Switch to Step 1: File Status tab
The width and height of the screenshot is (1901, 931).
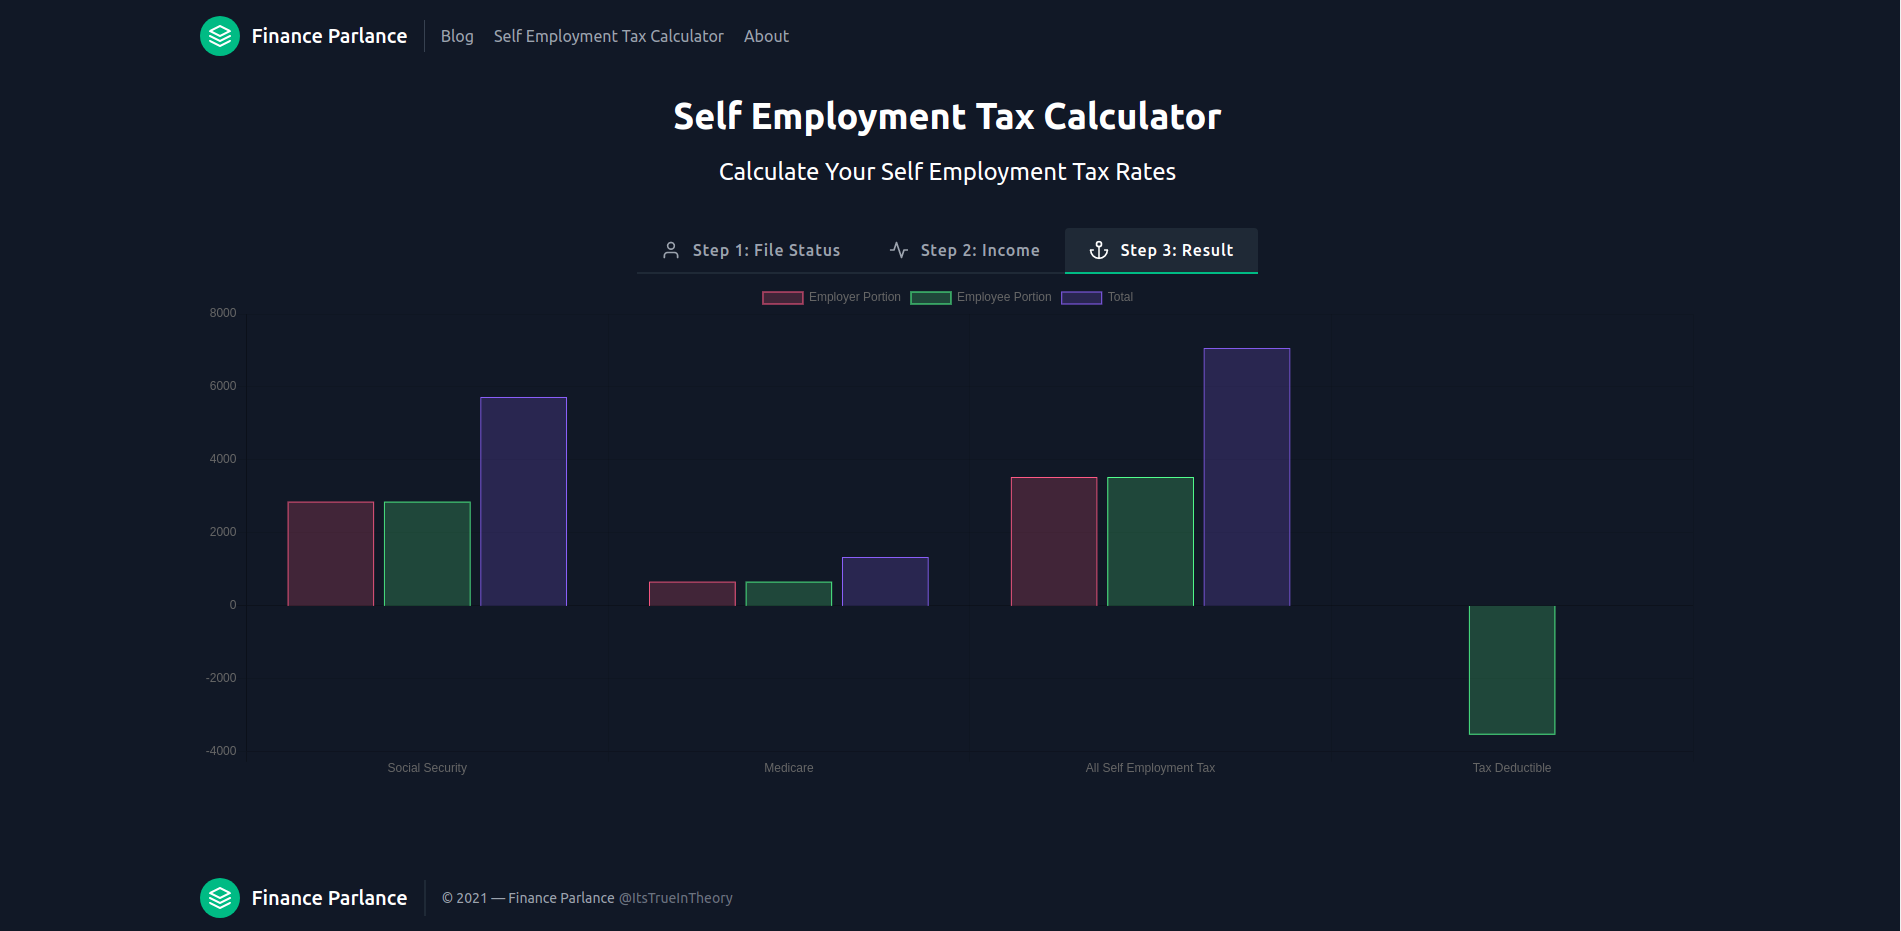pos(766,250)
